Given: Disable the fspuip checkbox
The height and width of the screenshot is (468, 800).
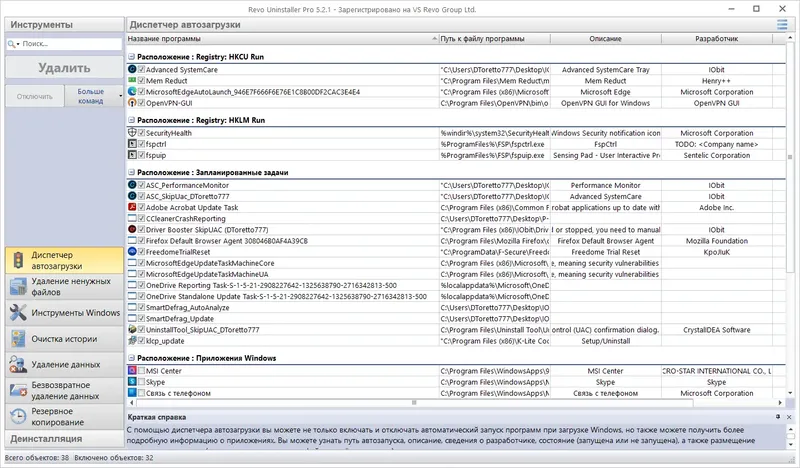Looking at the screenshot, I should point(141,155).
